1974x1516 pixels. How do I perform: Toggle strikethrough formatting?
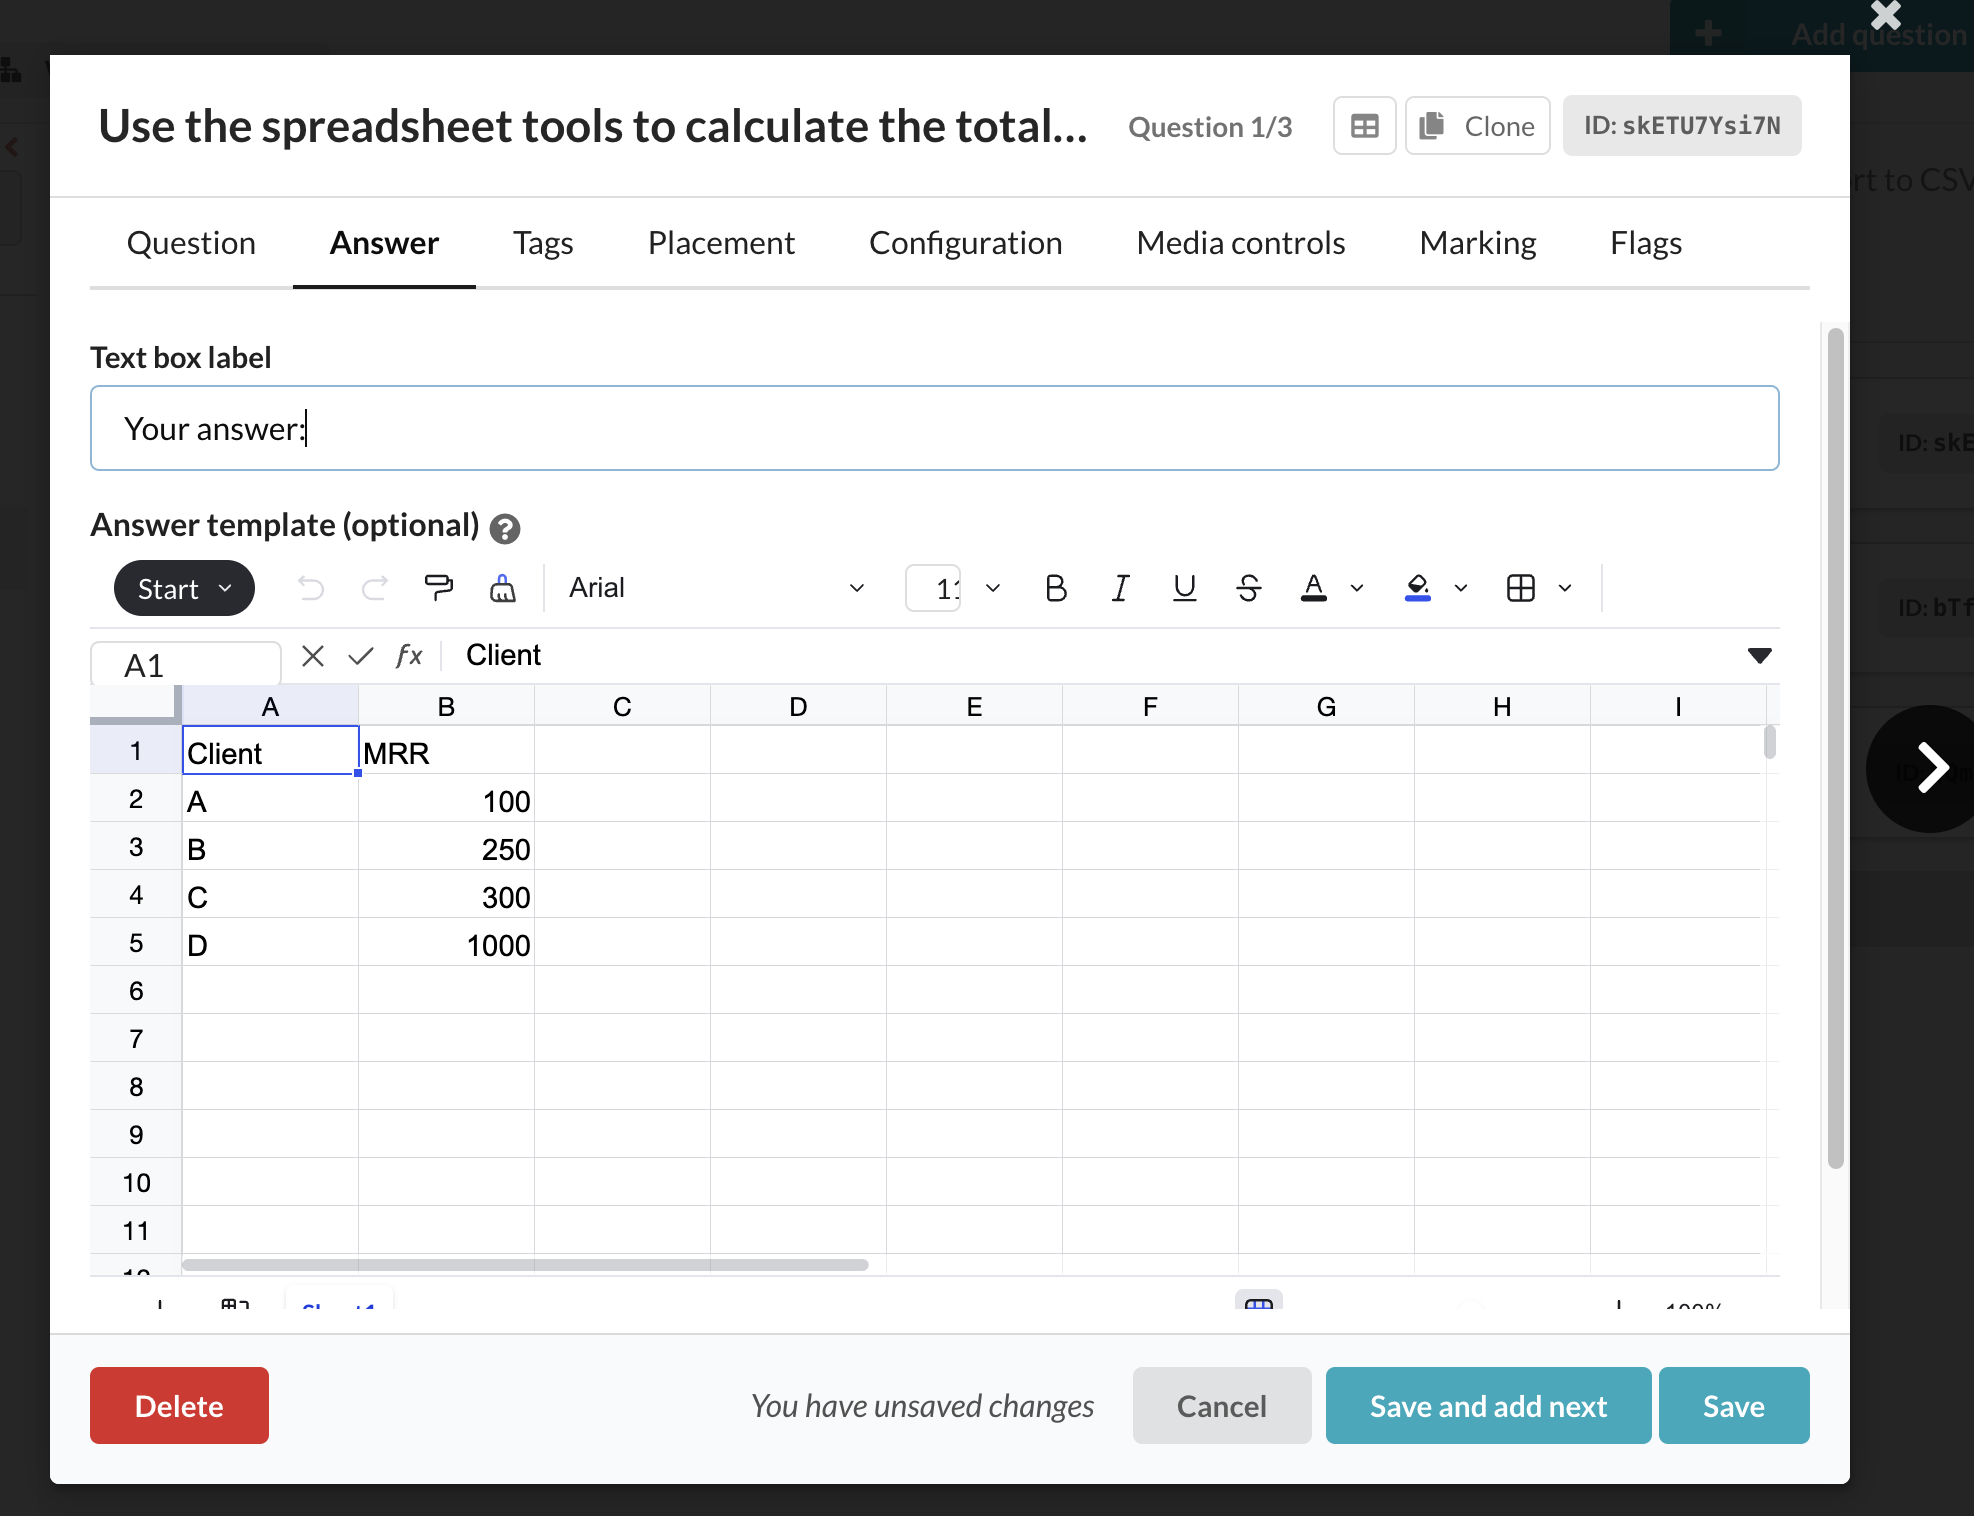click(1248, 588)
